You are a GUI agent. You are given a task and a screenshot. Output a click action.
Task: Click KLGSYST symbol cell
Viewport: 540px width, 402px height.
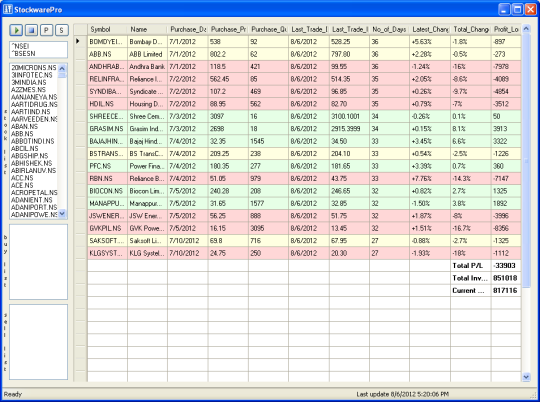pyautogui.click(x=107, y=253)
